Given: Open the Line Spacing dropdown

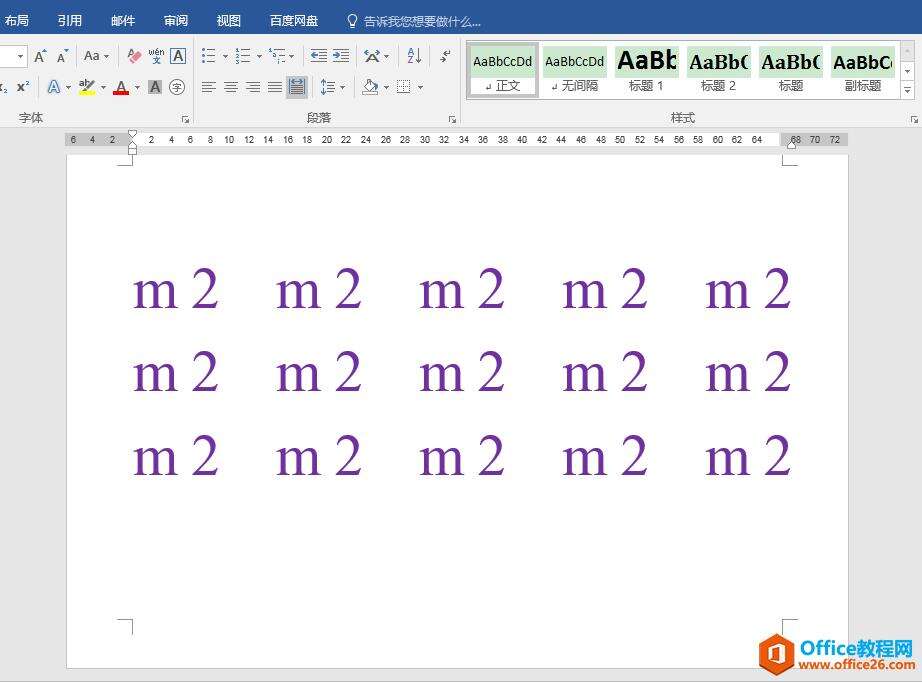Looking at the screenshot, I should coord(342,87).
